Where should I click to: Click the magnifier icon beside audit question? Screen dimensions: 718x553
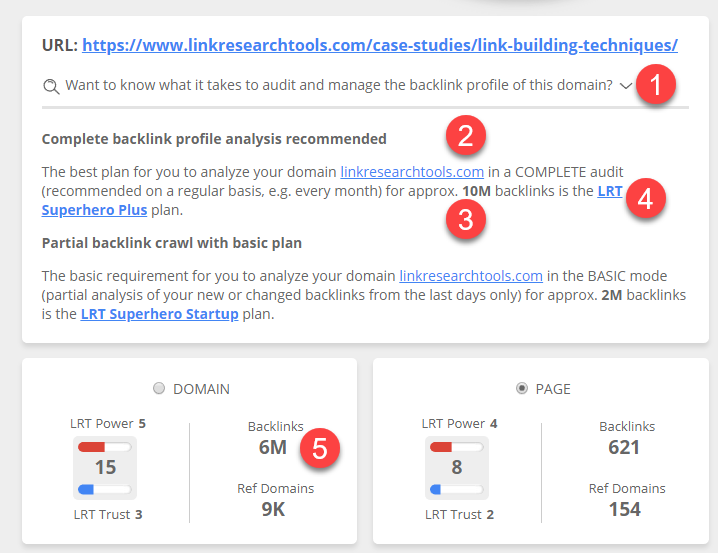51,86
